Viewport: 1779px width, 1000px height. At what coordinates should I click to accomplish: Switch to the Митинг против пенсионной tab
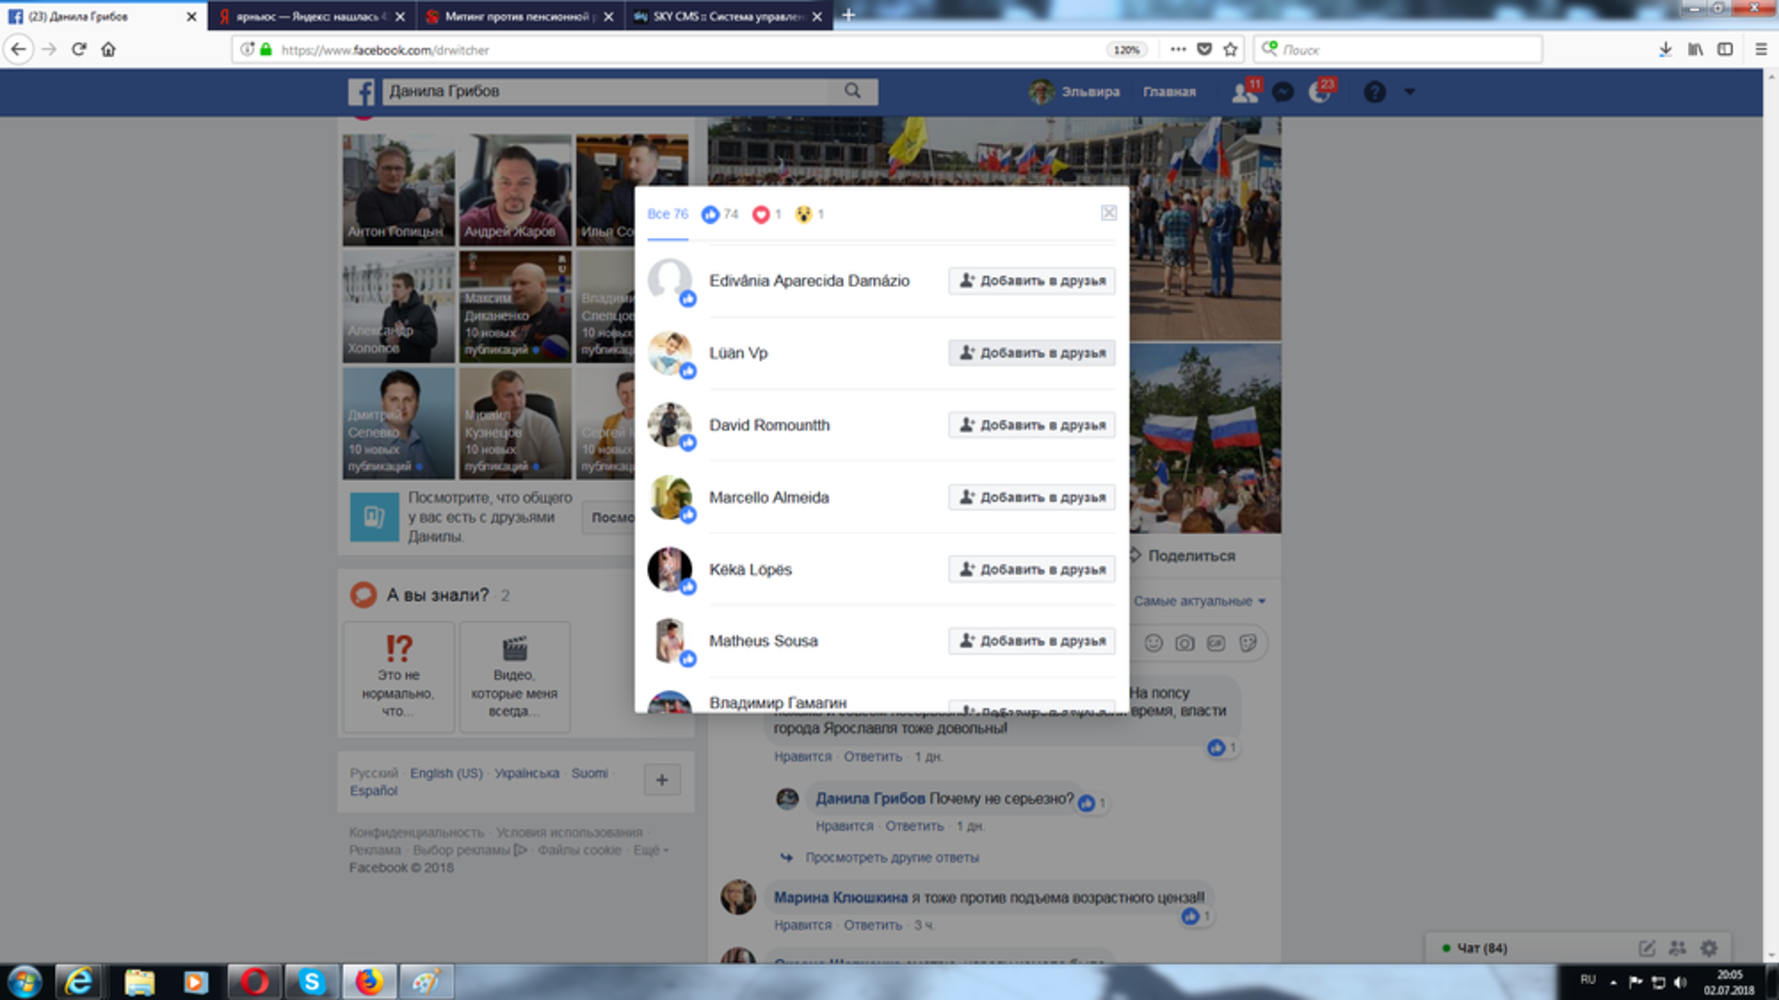click(519, 16)
